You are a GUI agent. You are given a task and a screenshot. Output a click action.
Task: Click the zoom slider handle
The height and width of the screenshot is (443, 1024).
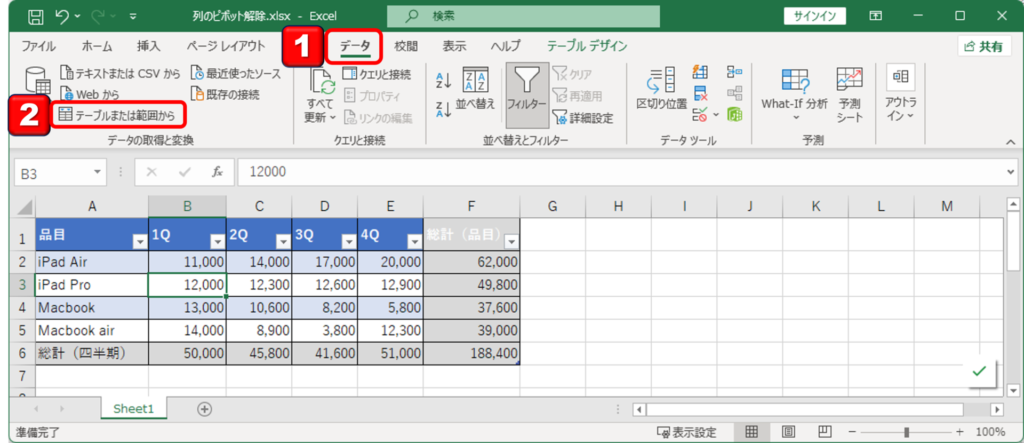[906, 432]
